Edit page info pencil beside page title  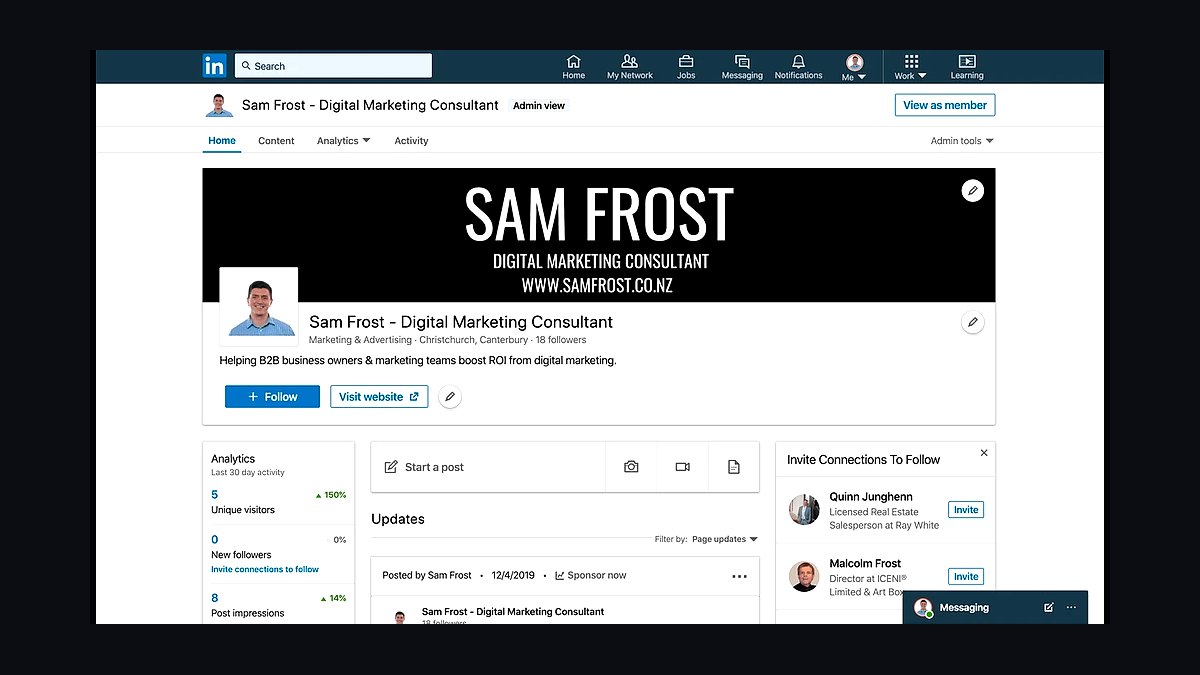(972, 322)
